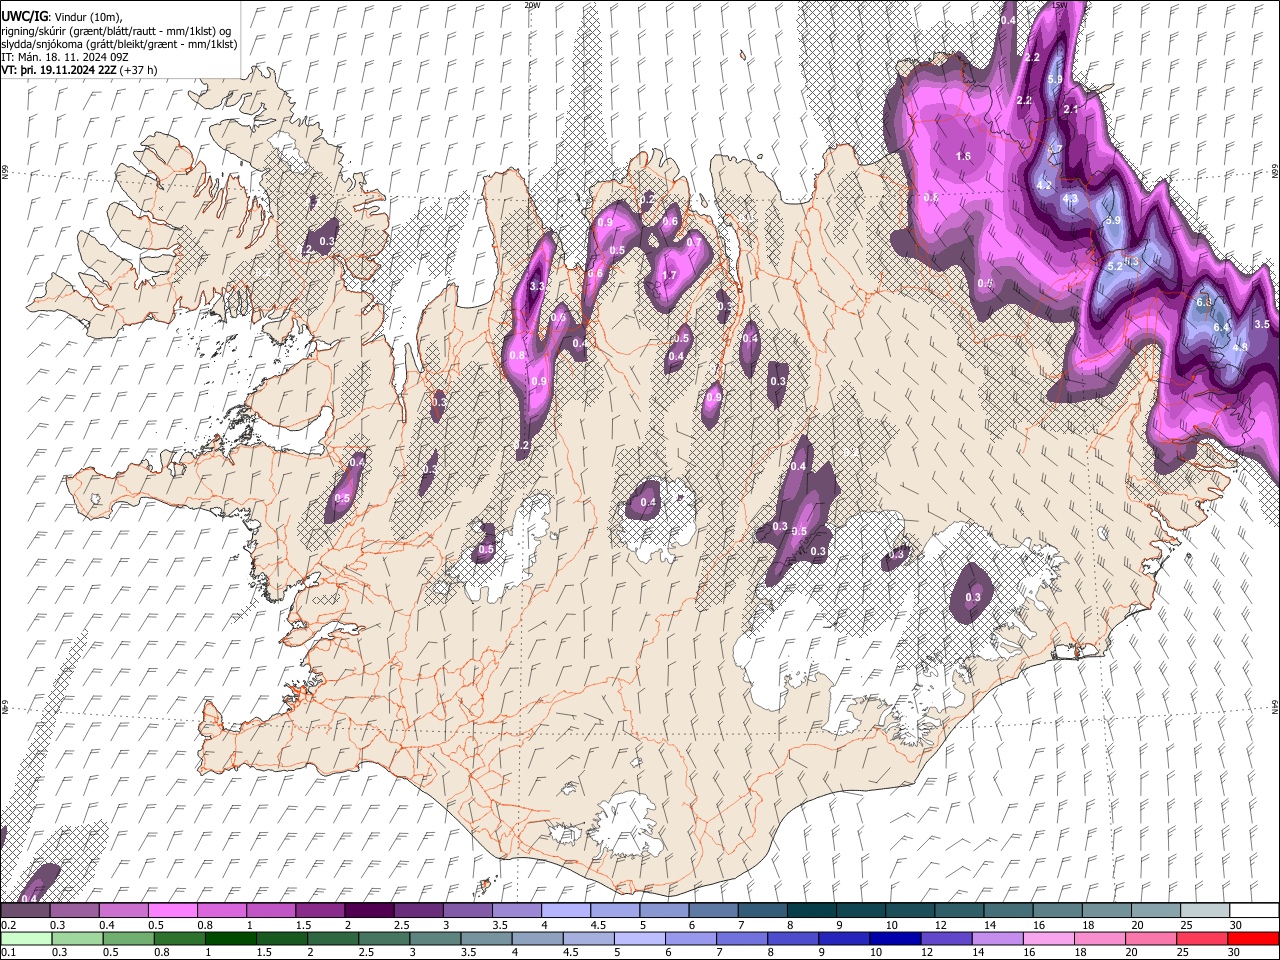This screenshot has width=1280, height=960.
Task: Click the '4.2' precipitation value on the map
Action: coord(1044,186)
